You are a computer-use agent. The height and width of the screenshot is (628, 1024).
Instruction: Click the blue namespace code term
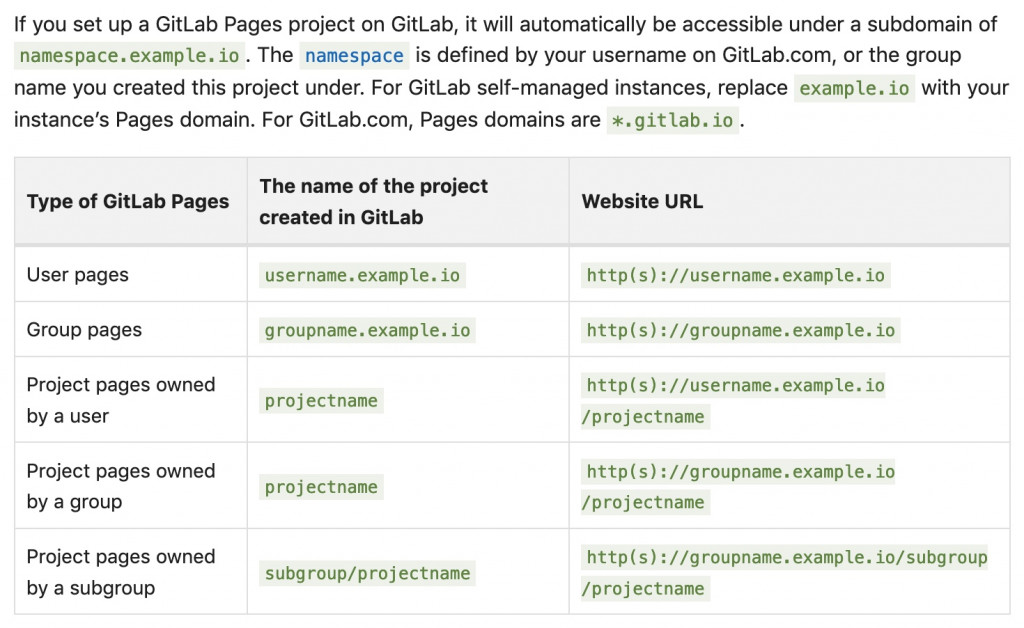[x=354, y=56]
